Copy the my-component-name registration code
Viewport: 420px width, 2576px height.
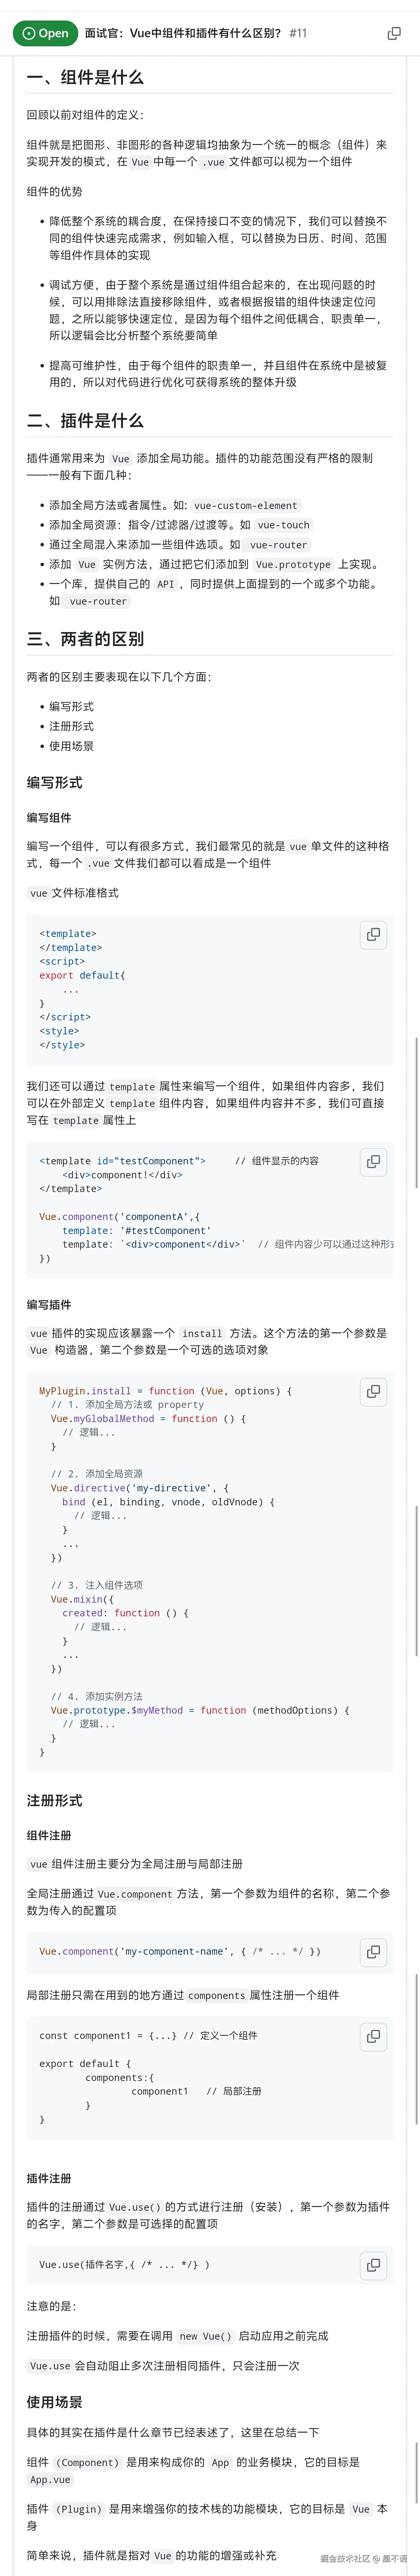(373, 1951)
